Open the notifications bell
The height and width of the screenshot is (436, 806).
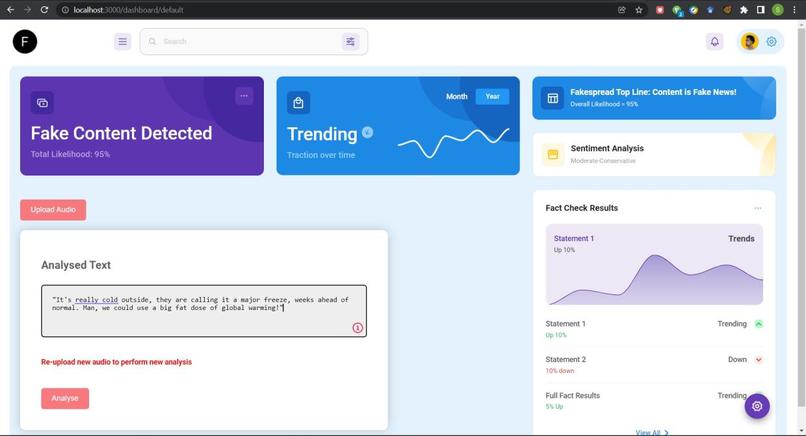pos(715,42)
